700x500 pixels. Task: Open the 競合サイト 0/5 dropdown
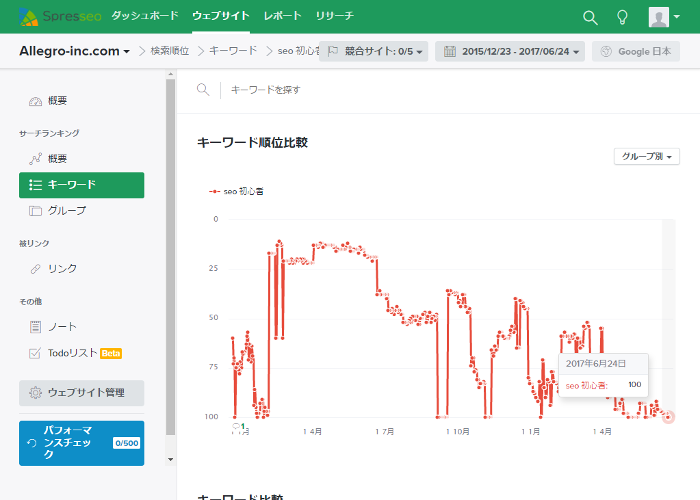[x=374, y=51]
